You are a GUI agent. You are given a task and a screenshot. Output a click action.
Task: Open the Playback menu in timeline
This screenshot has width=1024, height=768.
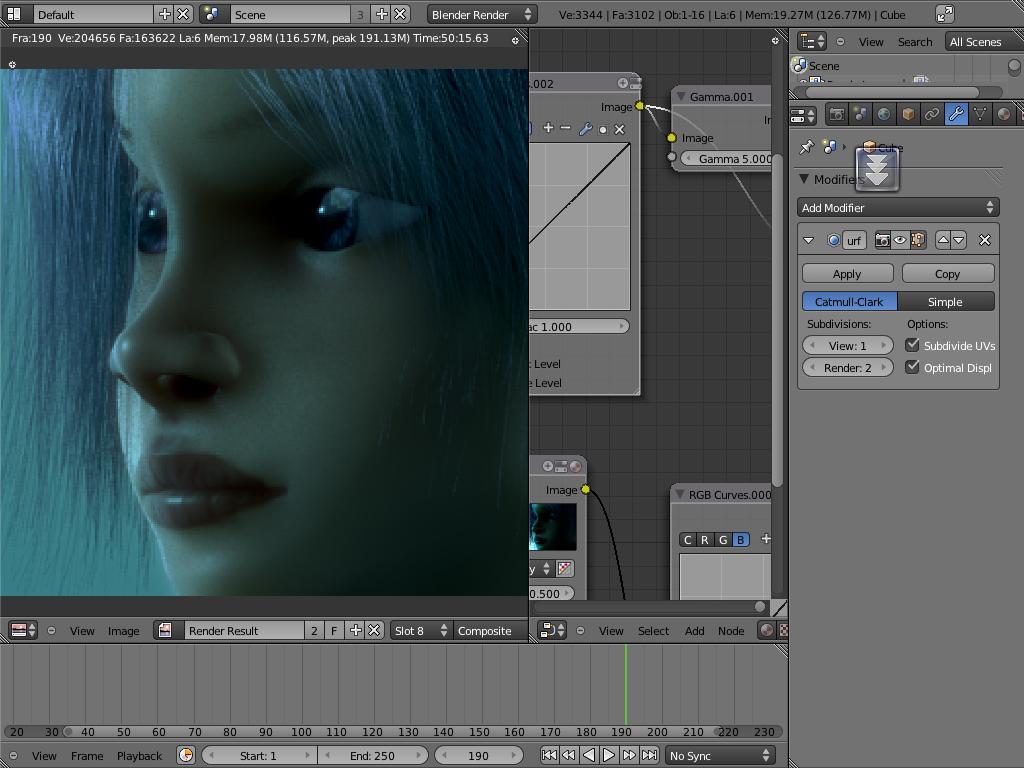[139, 756]
